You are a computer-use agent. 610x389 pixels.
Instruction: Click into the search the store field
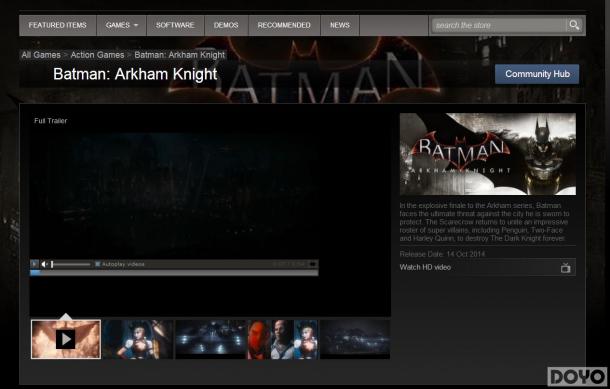(x=499, y=25)
